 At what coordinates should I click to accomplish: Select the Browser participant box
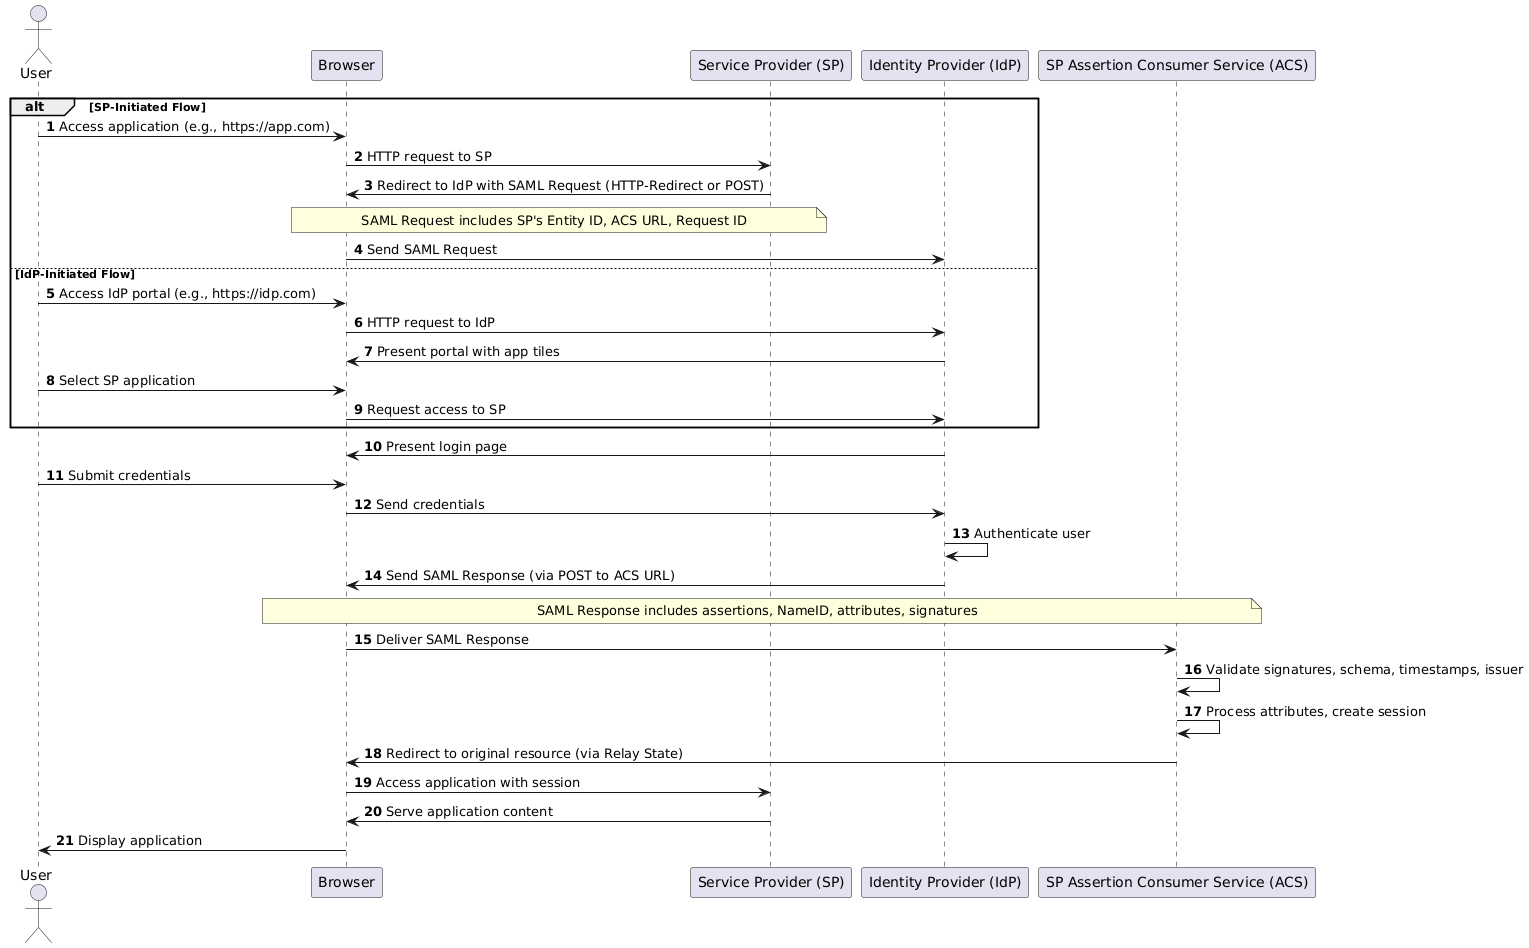pyautogui.click(x=346, y=65)
